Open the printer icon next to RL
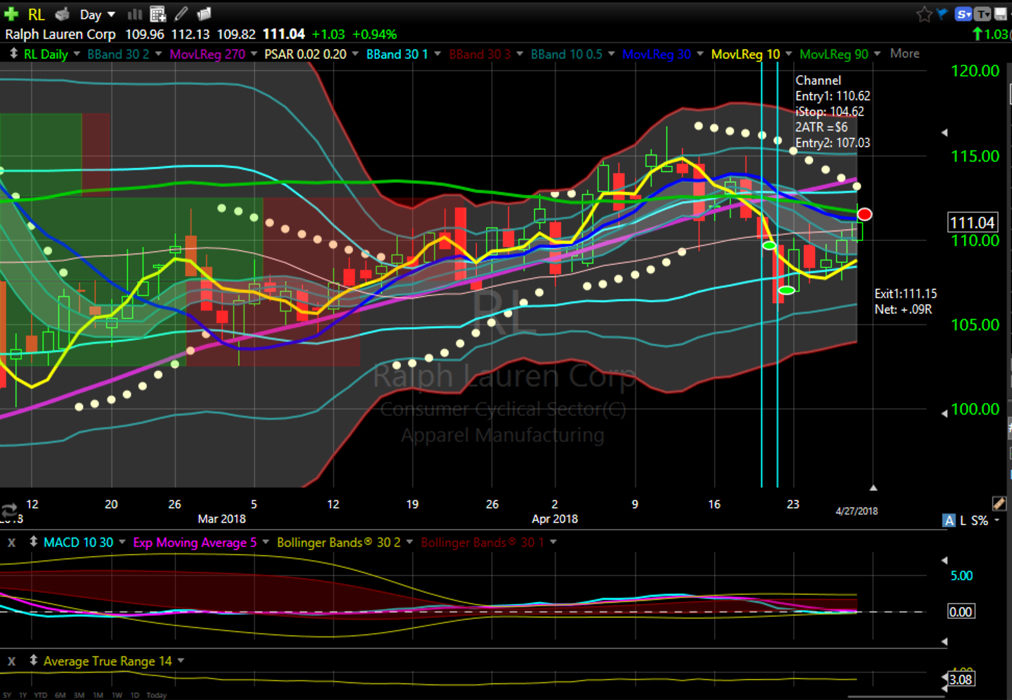 [63, 14]
